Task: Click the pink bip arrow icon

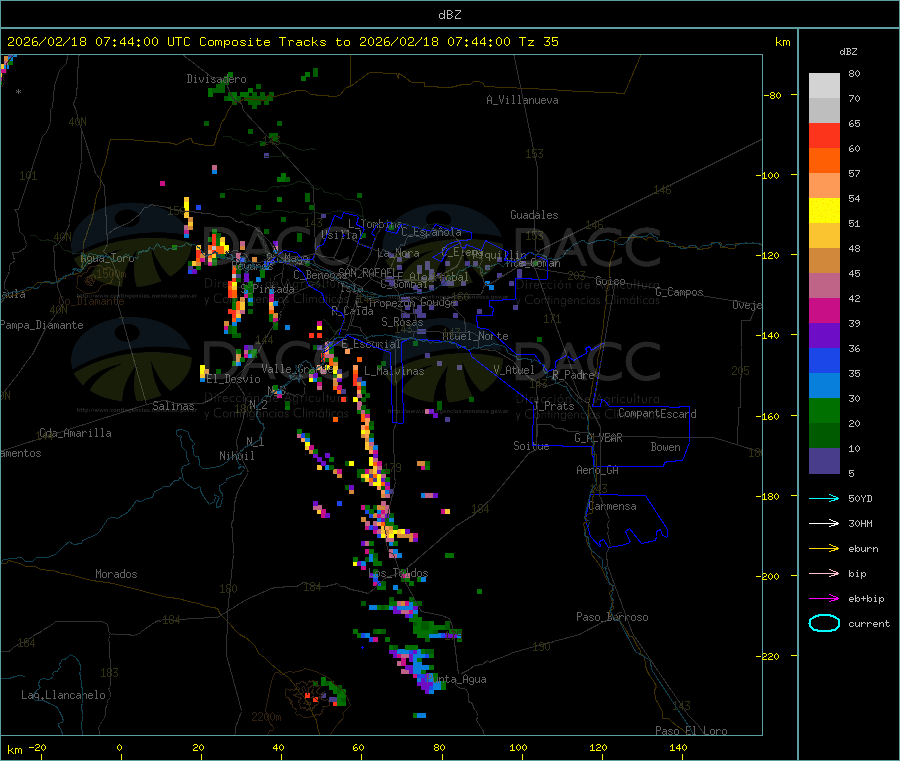Action: 824,573
